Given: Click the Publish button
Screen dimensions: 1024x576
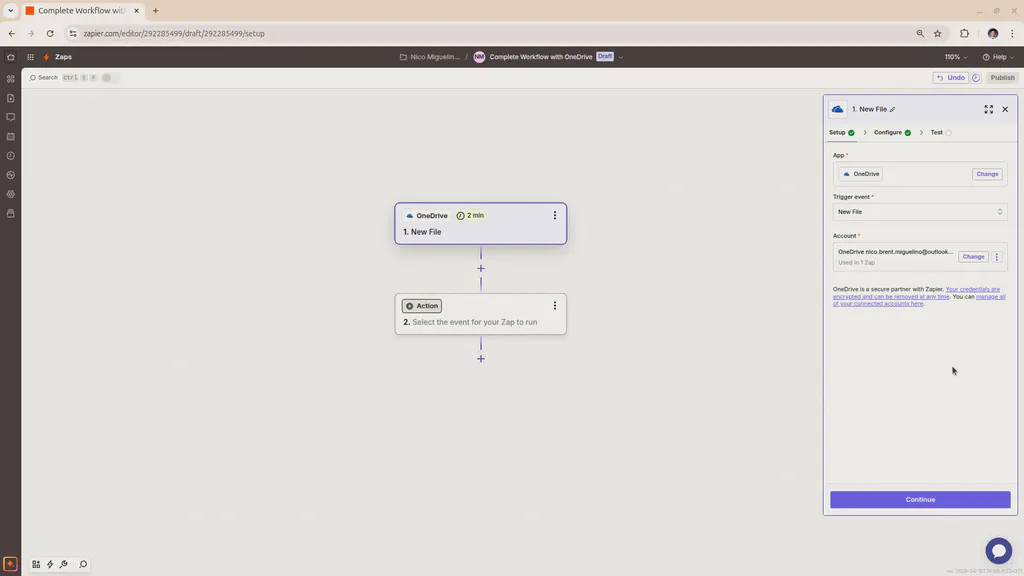Looking at the screenshot, I should [x=1002, y=77].
